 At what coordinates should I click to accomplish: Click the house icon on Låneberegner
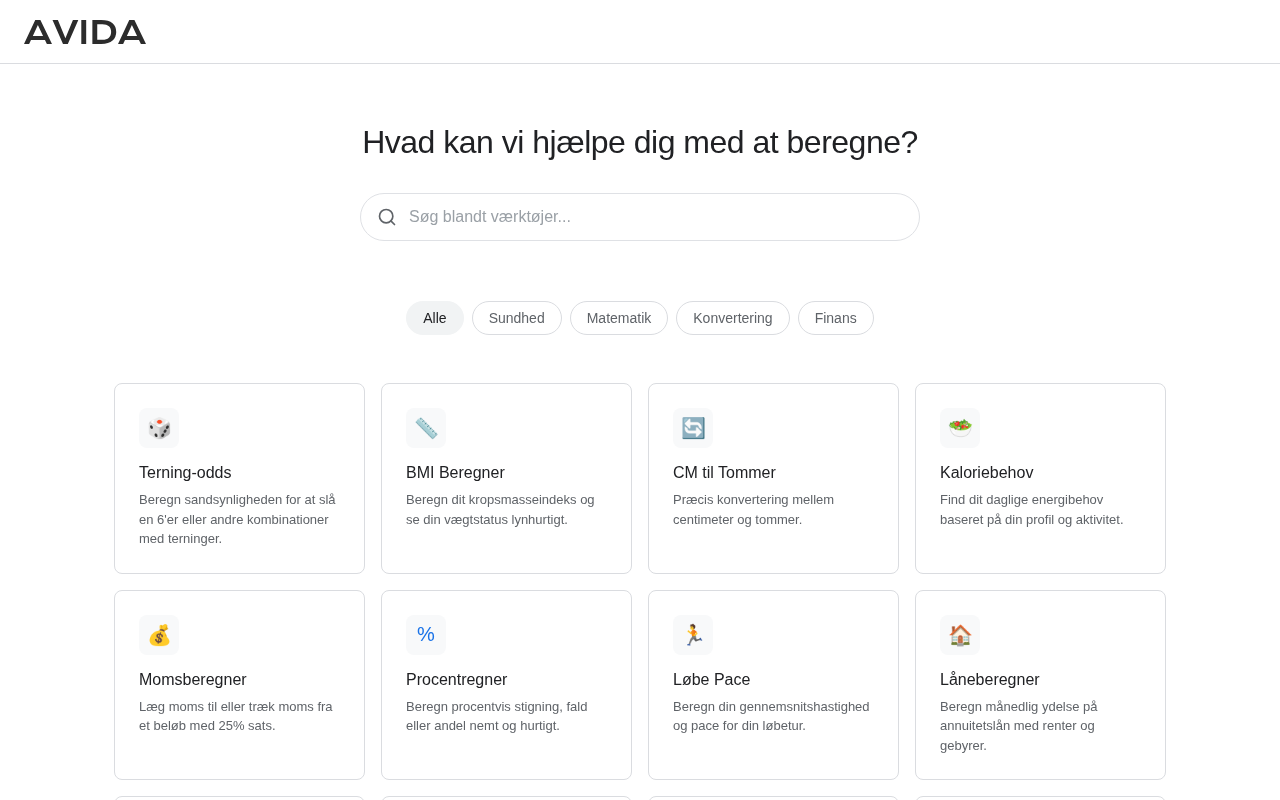click(960, 635)
